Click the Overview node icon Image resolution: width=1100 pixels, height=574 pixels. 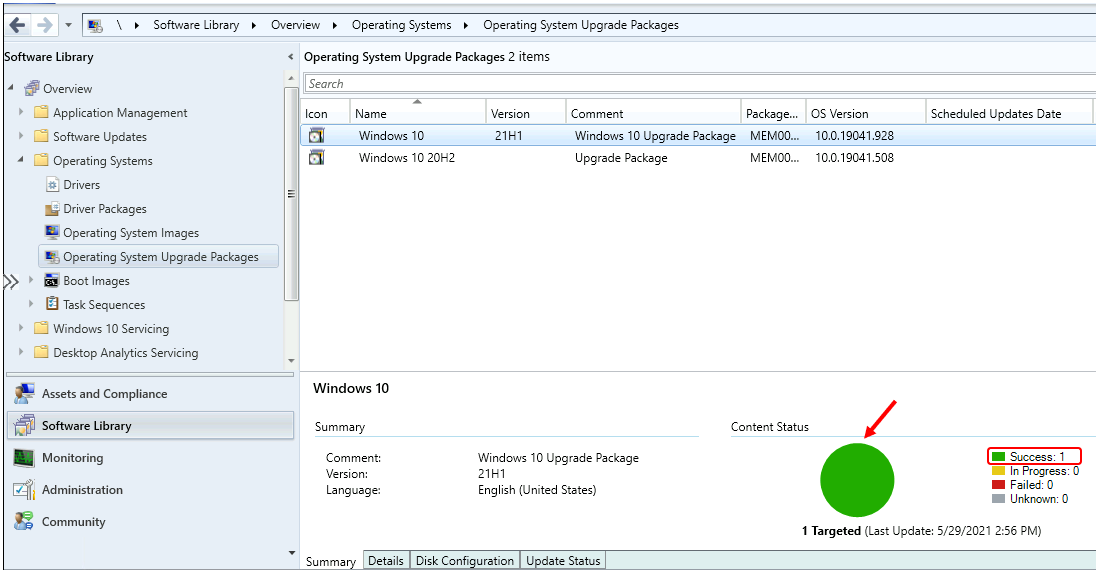[x=32, y=88]
